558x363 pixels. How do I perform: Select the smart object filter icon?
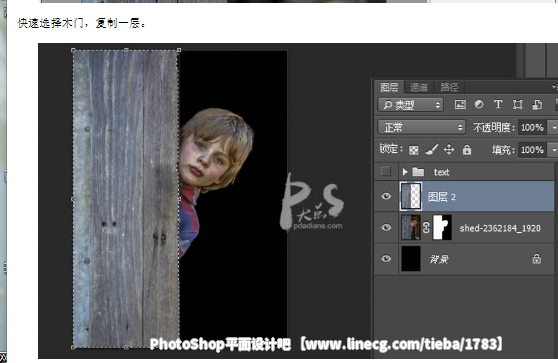pos(537,104)
